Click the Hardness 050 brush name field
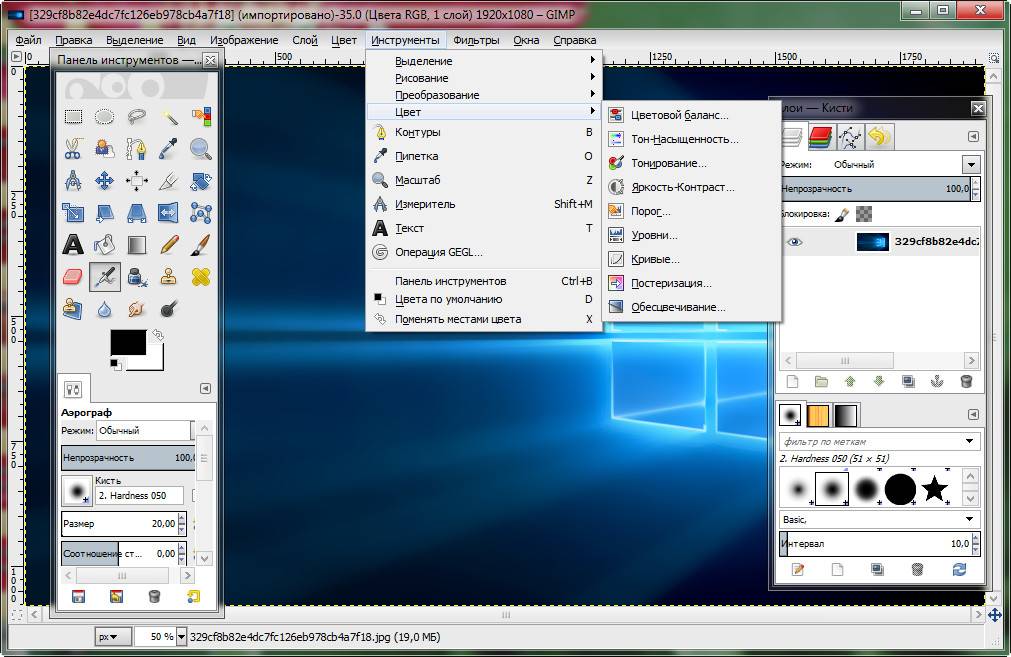 (139, 495)
